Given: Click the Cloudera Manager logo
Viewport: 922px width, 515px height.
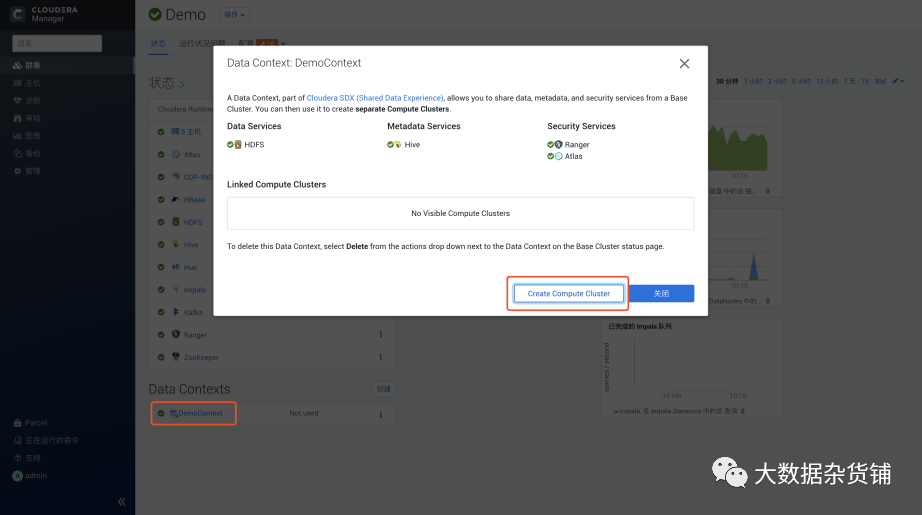Looking at the screenshot, I should point(44,15).
